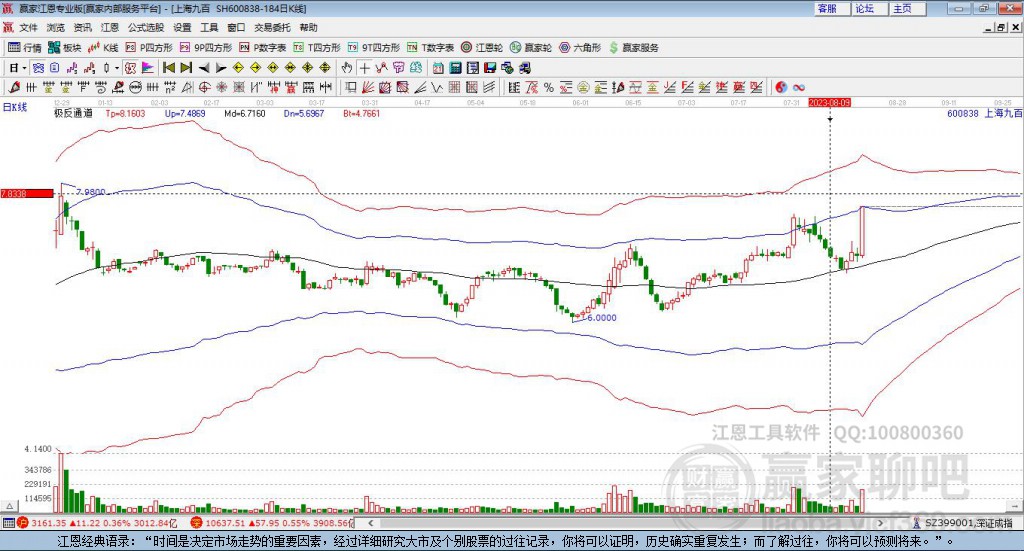Image resolution: width=1024 pixels, height=551 pixels.
Task: Open the 赢家轮 wheel tool
Action: [x=530, y=48]
